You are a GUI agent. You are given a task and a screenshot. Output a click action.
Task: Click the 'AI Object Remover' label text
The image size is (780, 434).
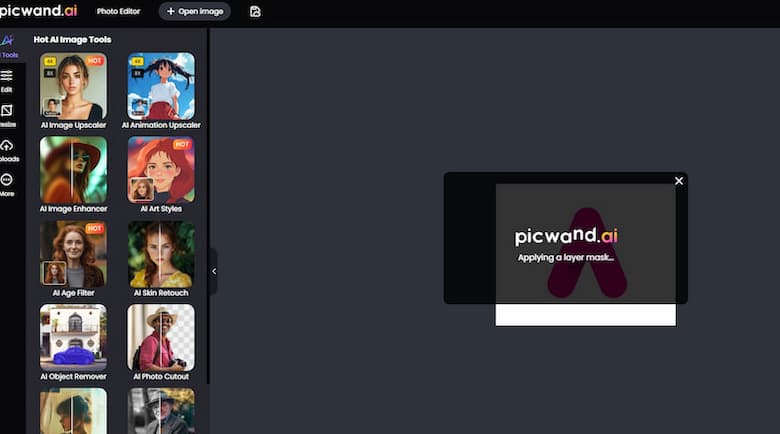pyautogui.click(x=74, y=377)
